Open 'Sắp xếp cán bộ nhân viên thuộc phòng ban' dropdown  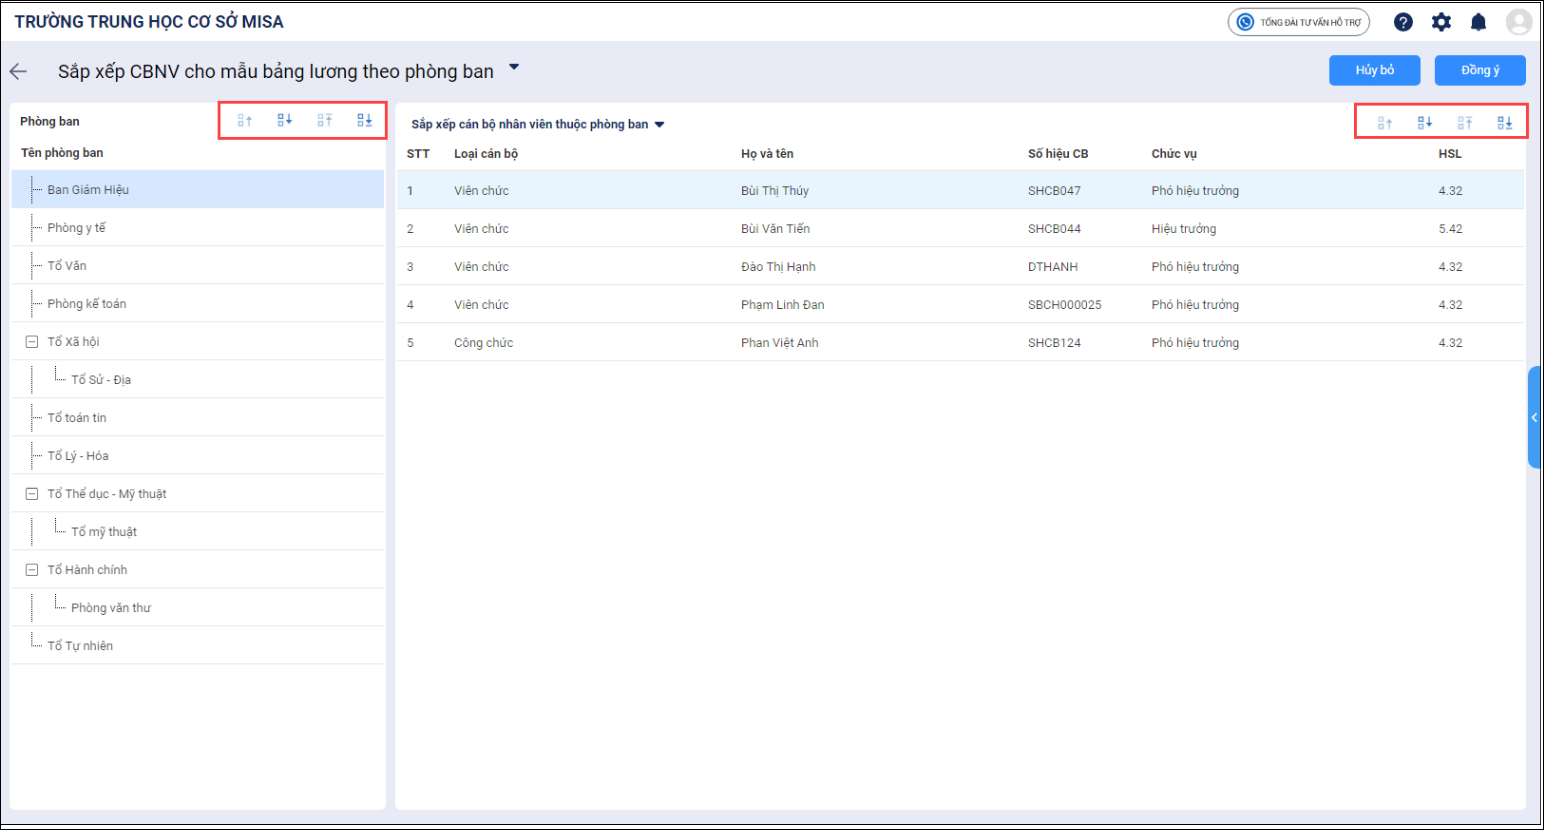click(x=538, y=124)
